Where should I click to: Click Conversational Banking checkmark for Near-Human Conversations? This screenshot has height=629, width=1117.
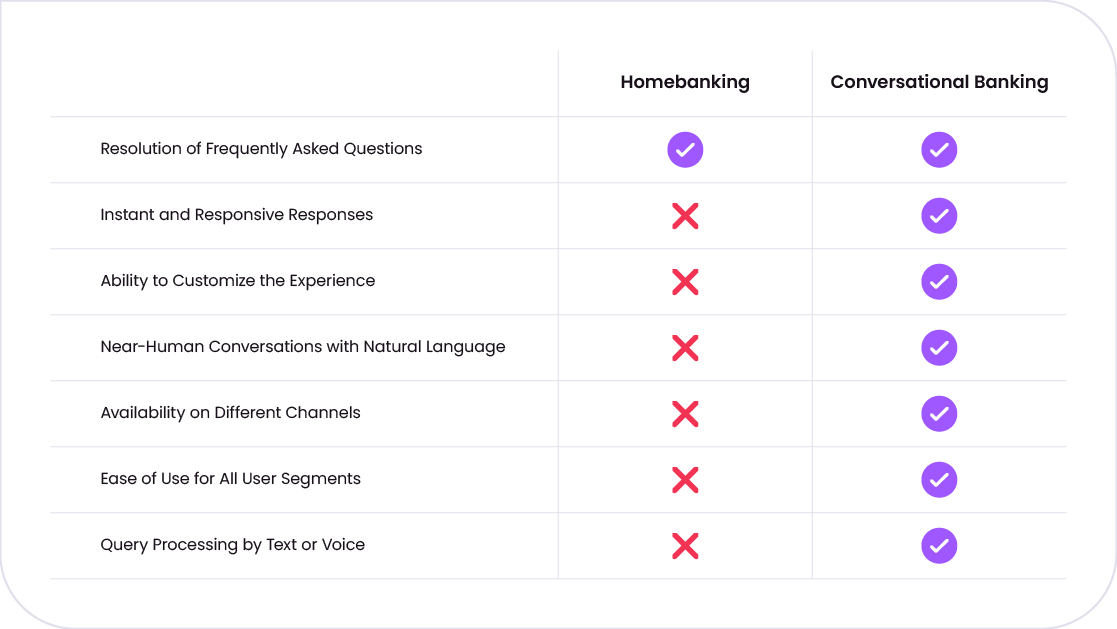click(x=939, y=348)
